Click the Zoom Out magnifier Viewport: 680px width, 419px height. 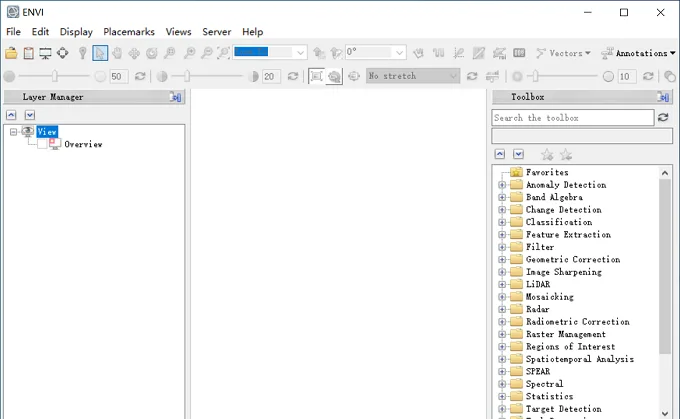coord(207,53)
